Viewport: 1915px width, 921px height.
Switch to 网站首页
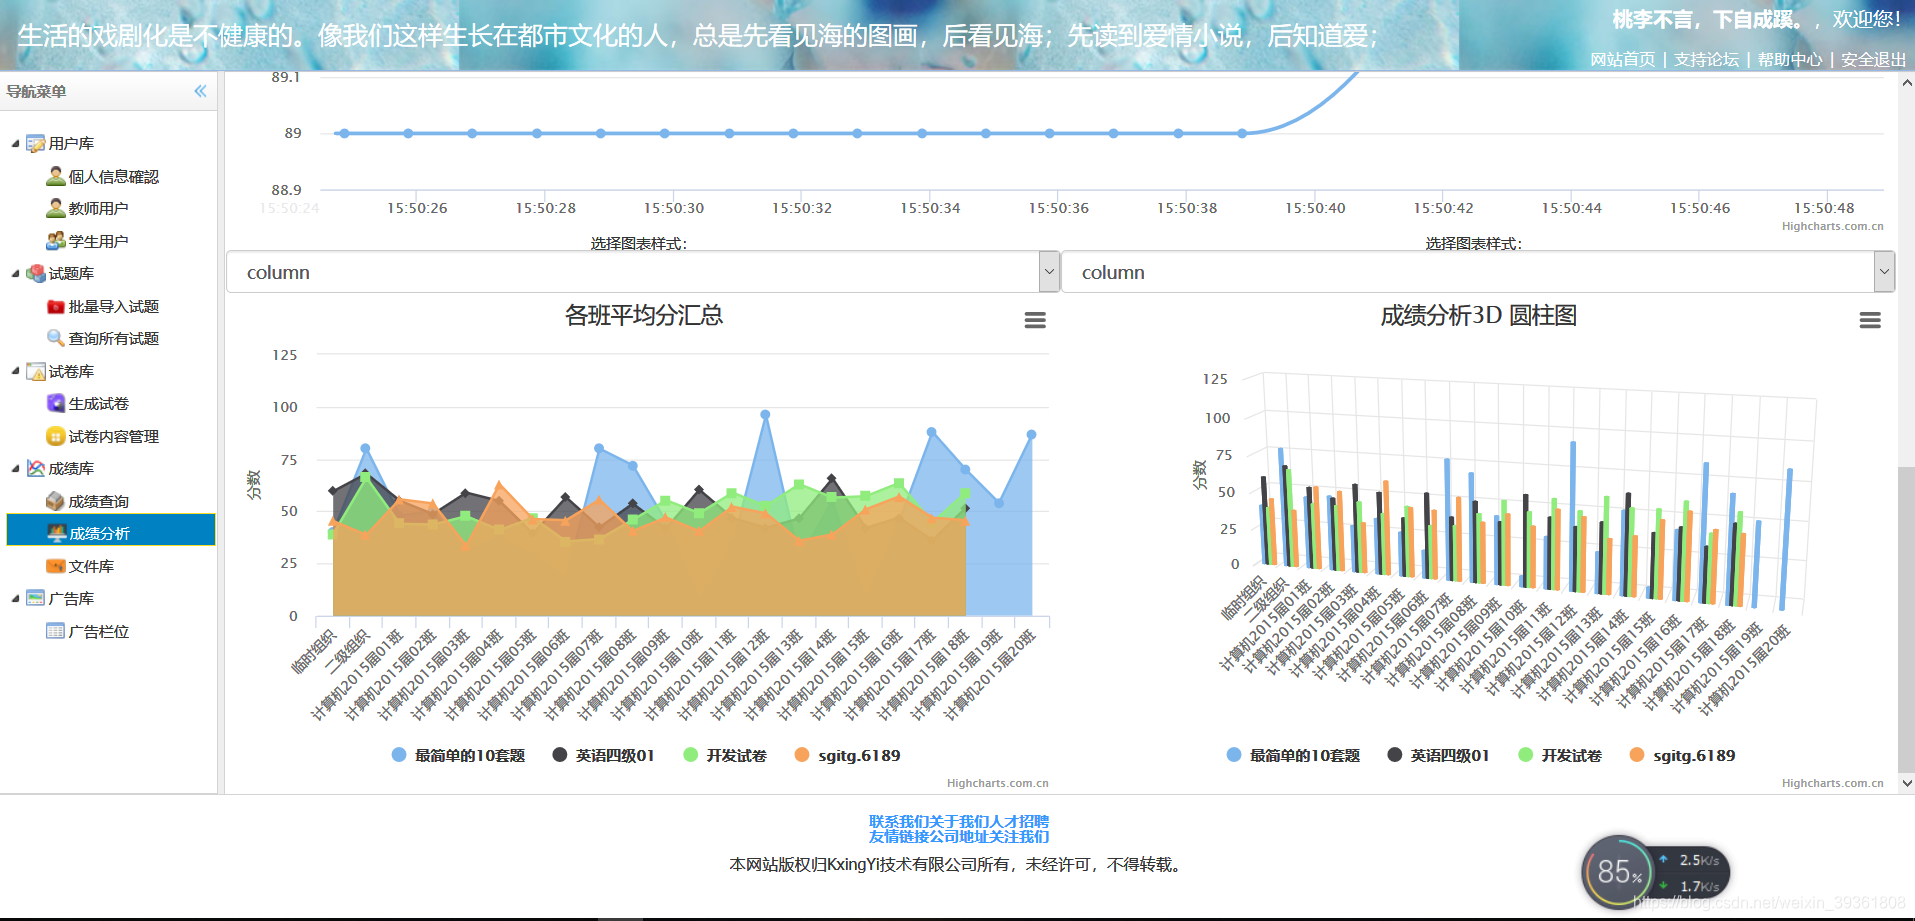click(1621, 59)
